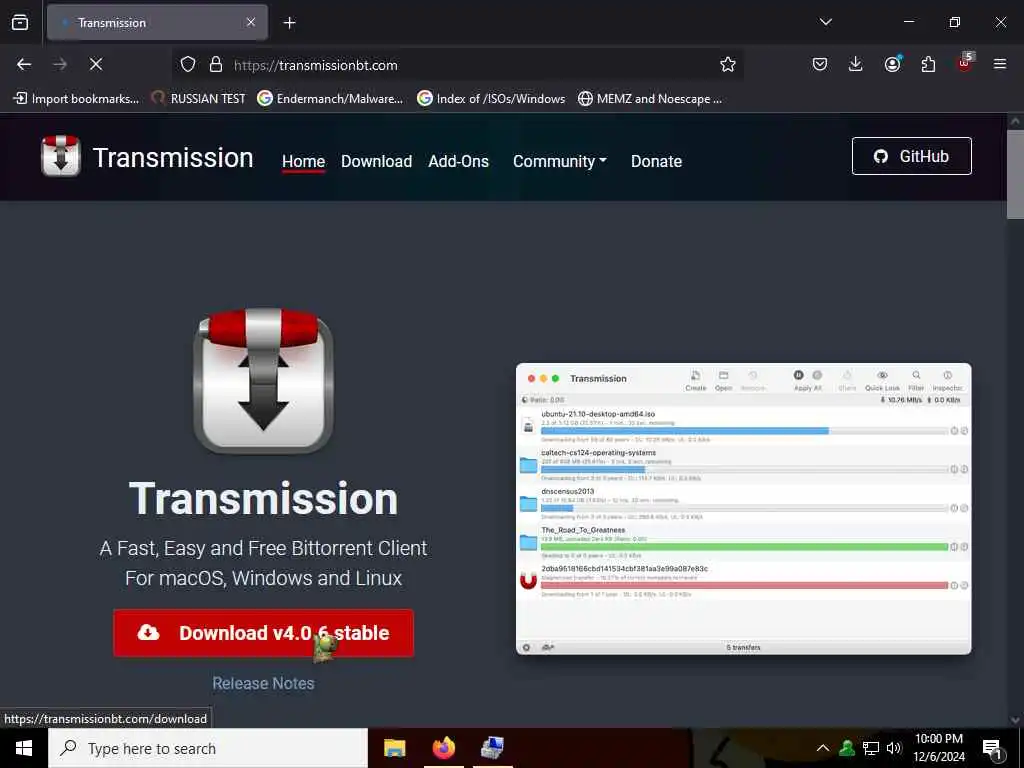Open the Download nav page
Image resolution: width=1024 pixels, height=768 pixels.
(376, 161)
